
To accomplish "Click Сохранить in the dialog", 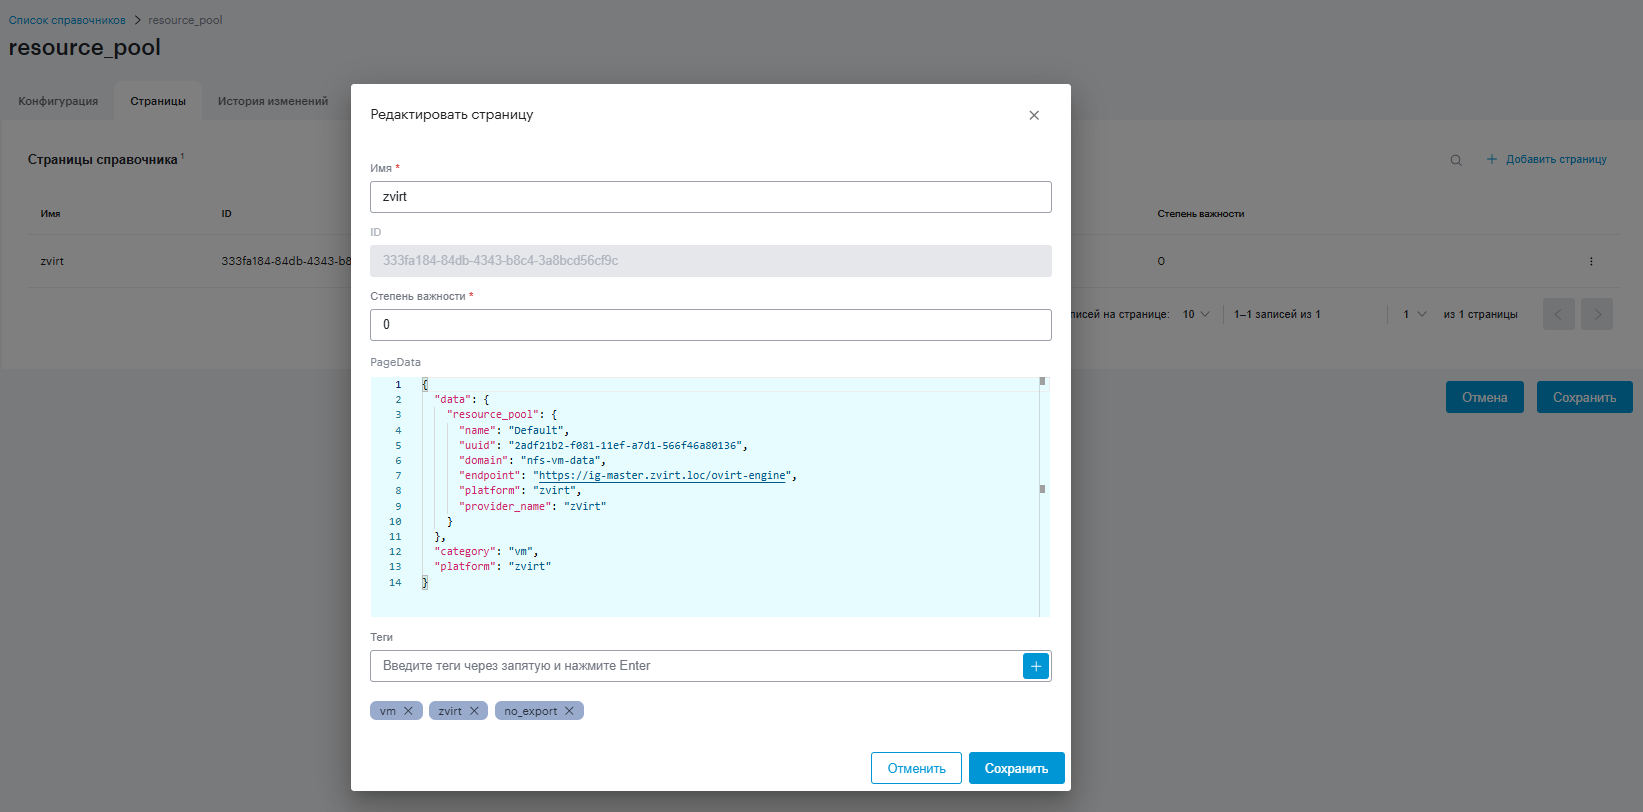I will [1016, 768].
